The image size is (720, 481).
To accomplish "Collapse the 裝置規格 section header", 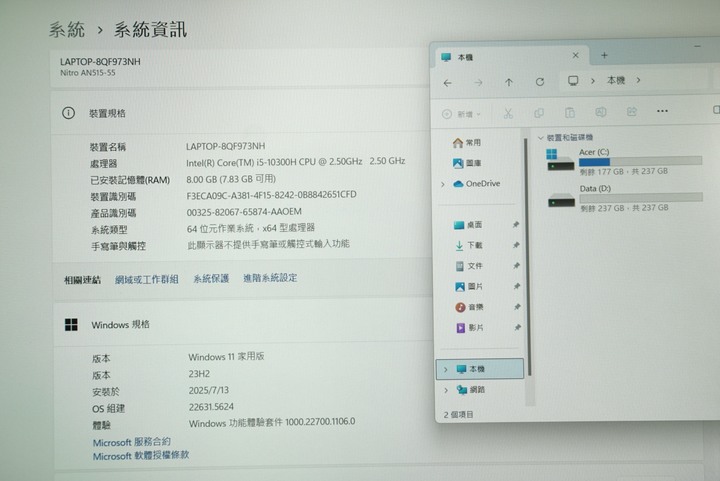I will [239, 113].
